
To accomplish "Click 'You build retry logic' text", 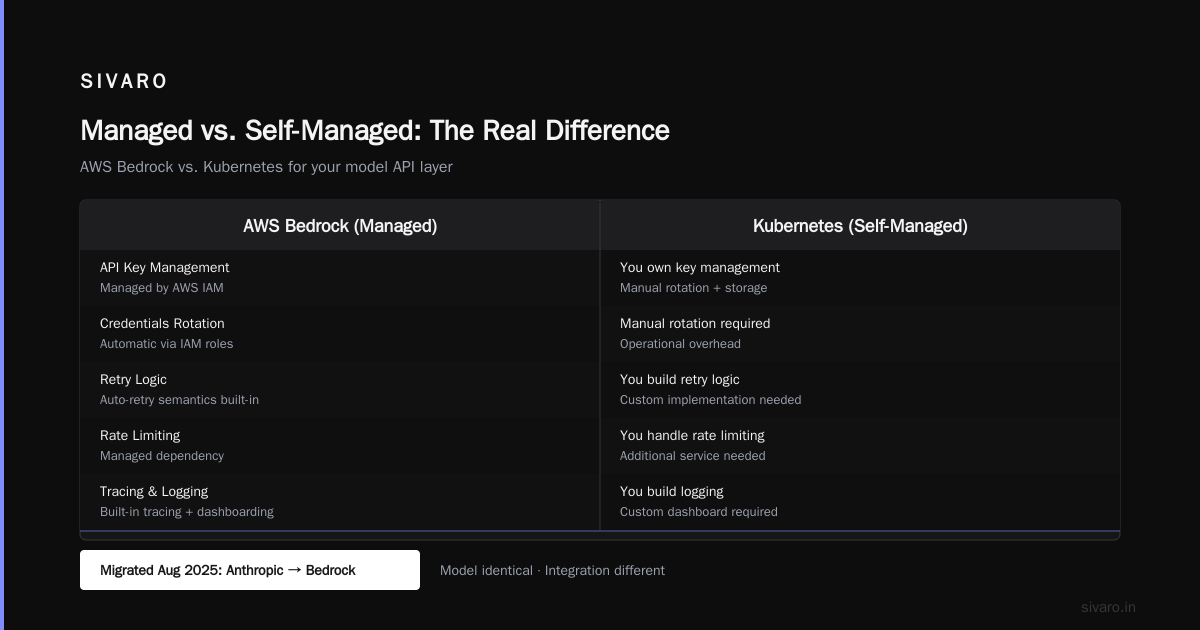I will coord(680,379).
